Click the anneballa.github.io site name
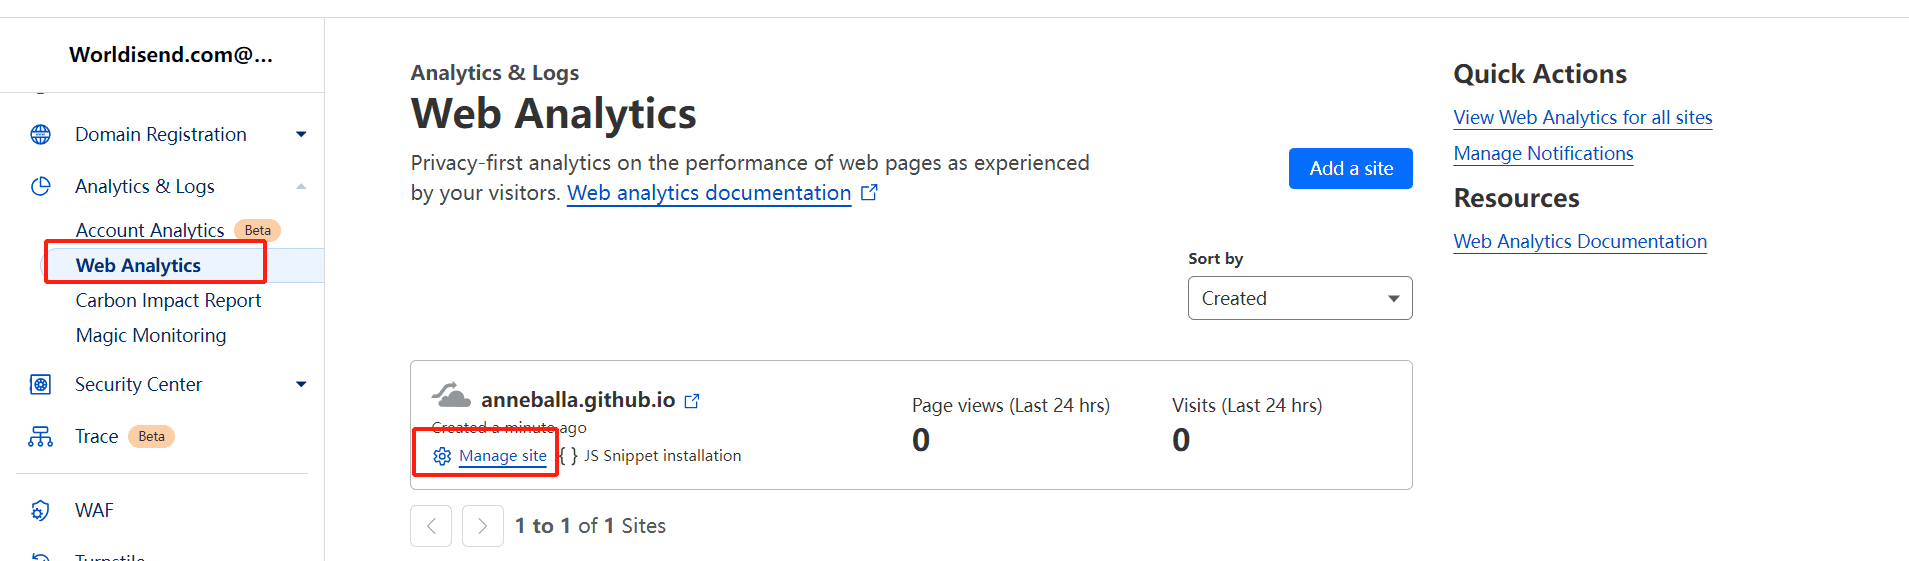Screen dimensions: 1909x561 [578, 400]
